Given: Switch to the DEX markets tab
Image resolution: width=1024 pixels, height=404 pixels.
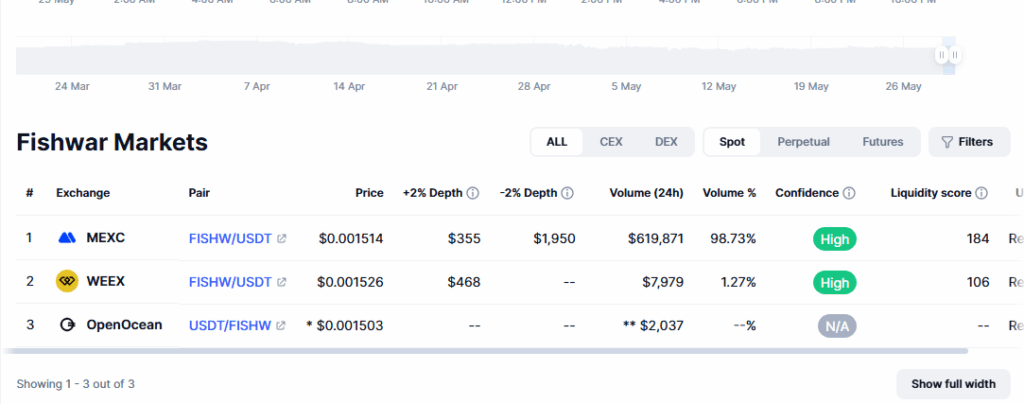Looking at the screenshot, I should 666,142.
